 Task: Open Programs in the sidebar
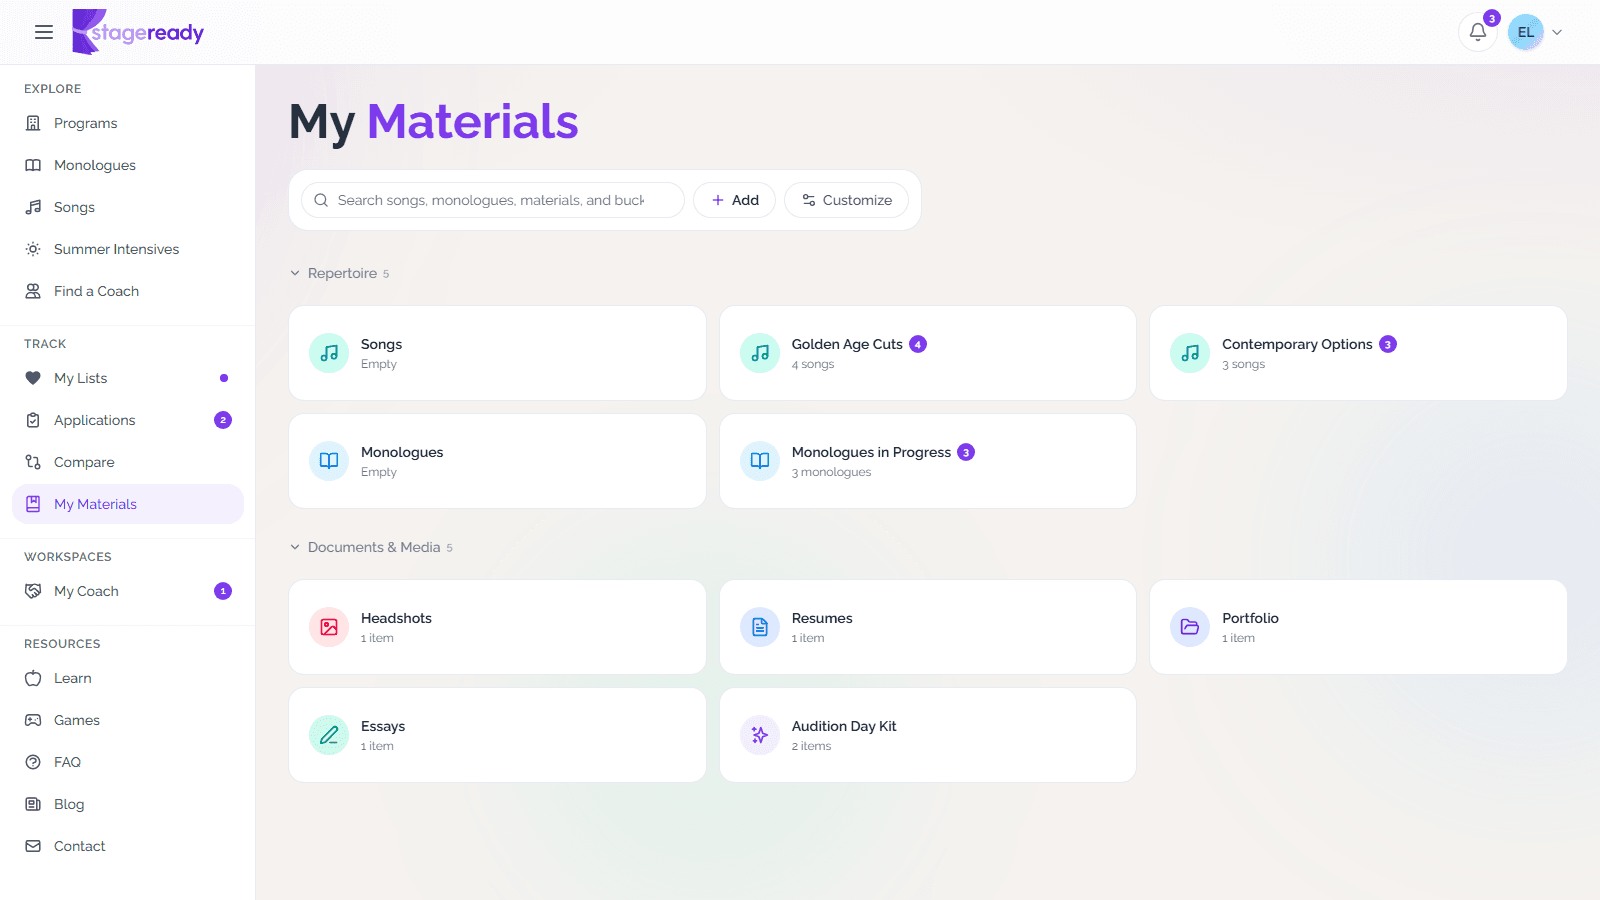coord(128,123)
